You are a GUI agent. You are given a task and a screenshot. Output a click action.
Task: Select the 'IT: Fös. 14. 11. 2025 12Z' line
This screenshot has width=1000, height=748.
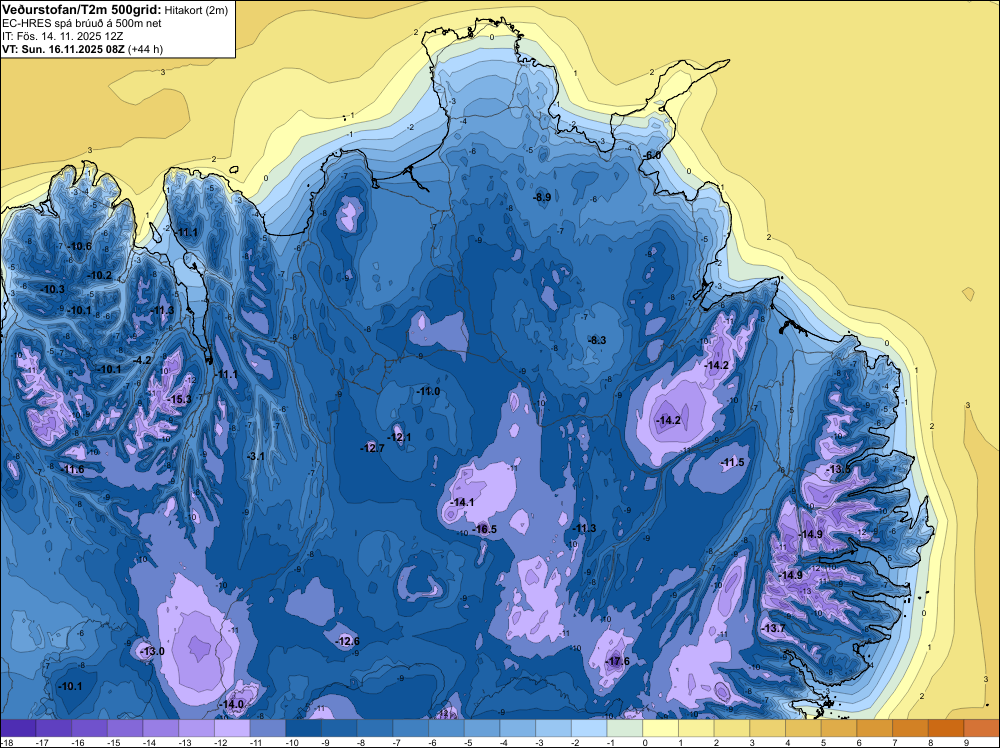coord(62,36)
